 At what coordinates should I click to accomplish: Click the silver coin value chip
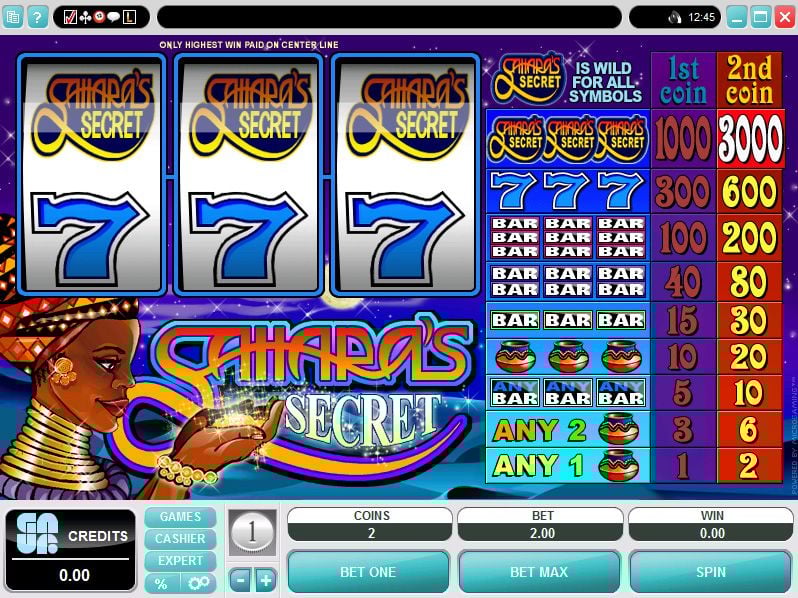[x=252, y=532]
